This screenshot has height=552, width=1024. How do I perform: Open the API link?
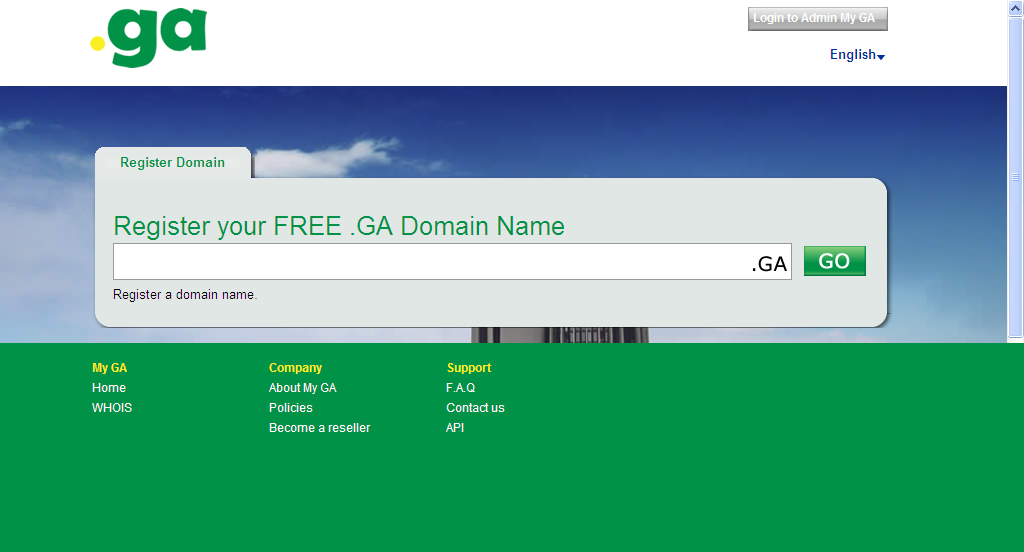455,428
